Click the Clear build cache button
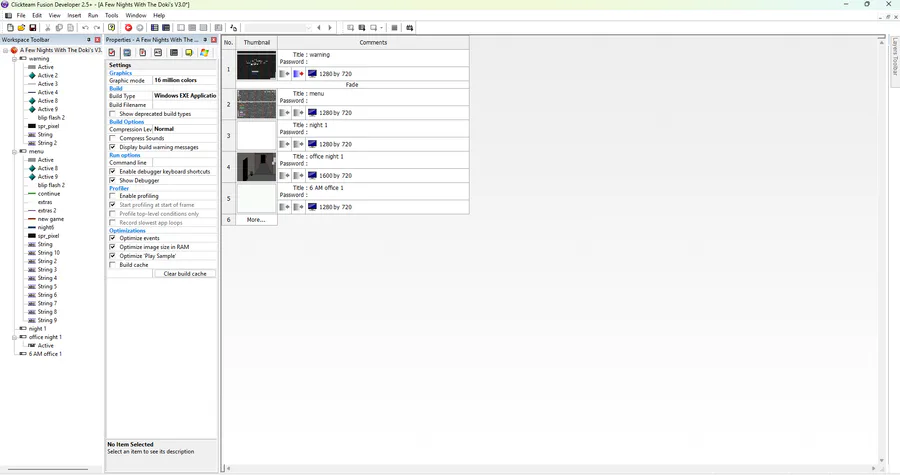The width and height of the screenshot is (900, 475). [185, 274]
